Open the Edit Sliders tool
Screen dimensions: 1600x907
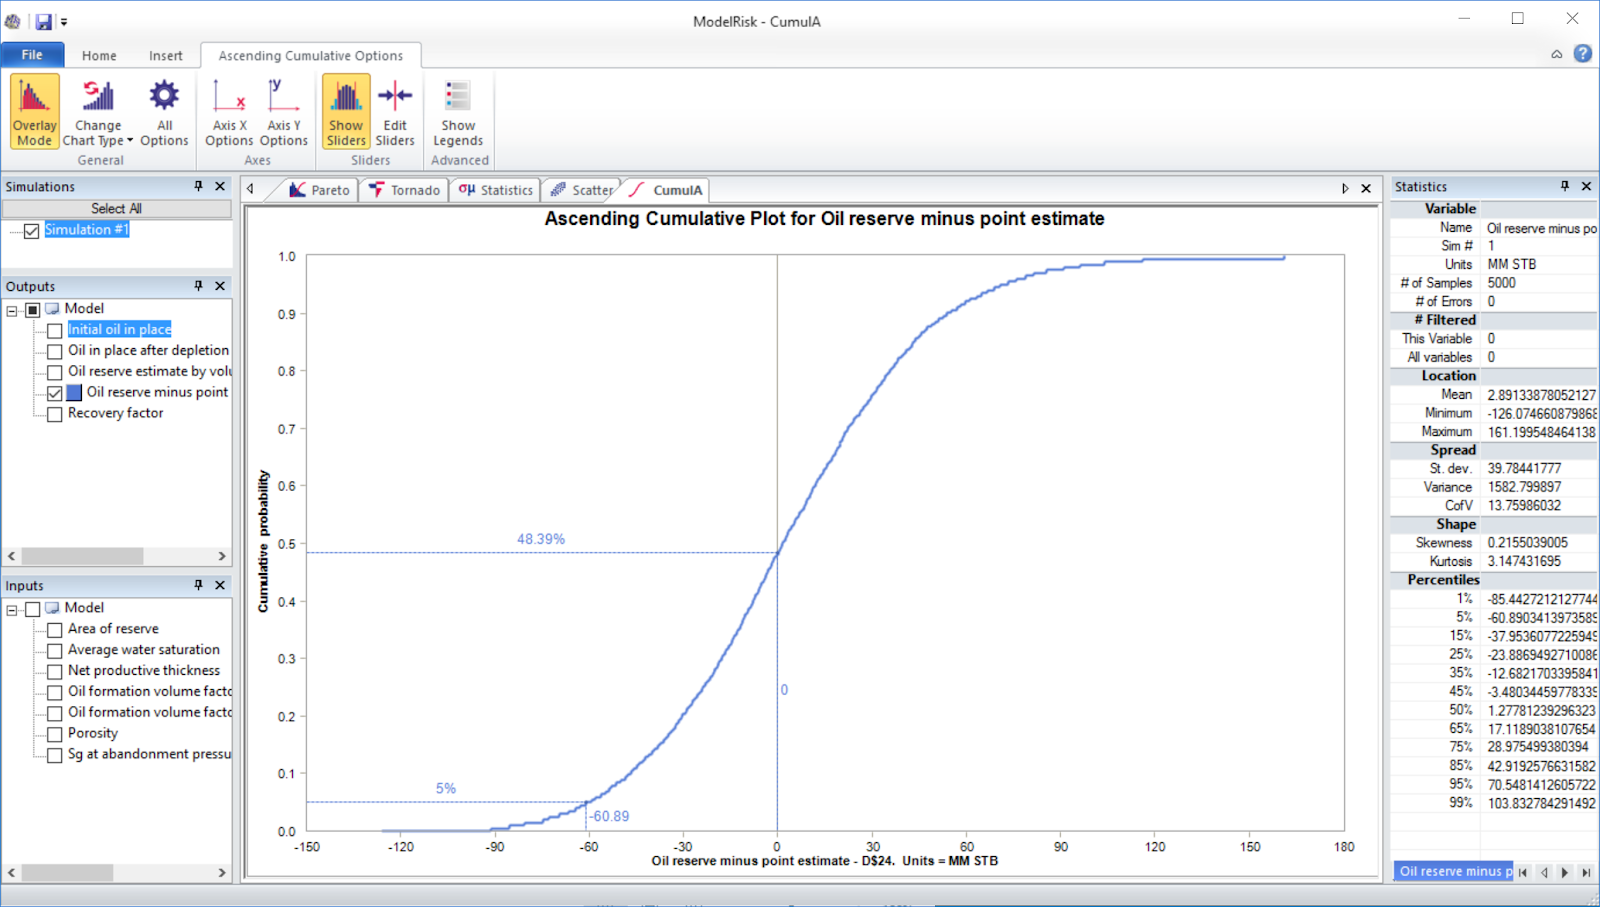[x=394, y=110]
